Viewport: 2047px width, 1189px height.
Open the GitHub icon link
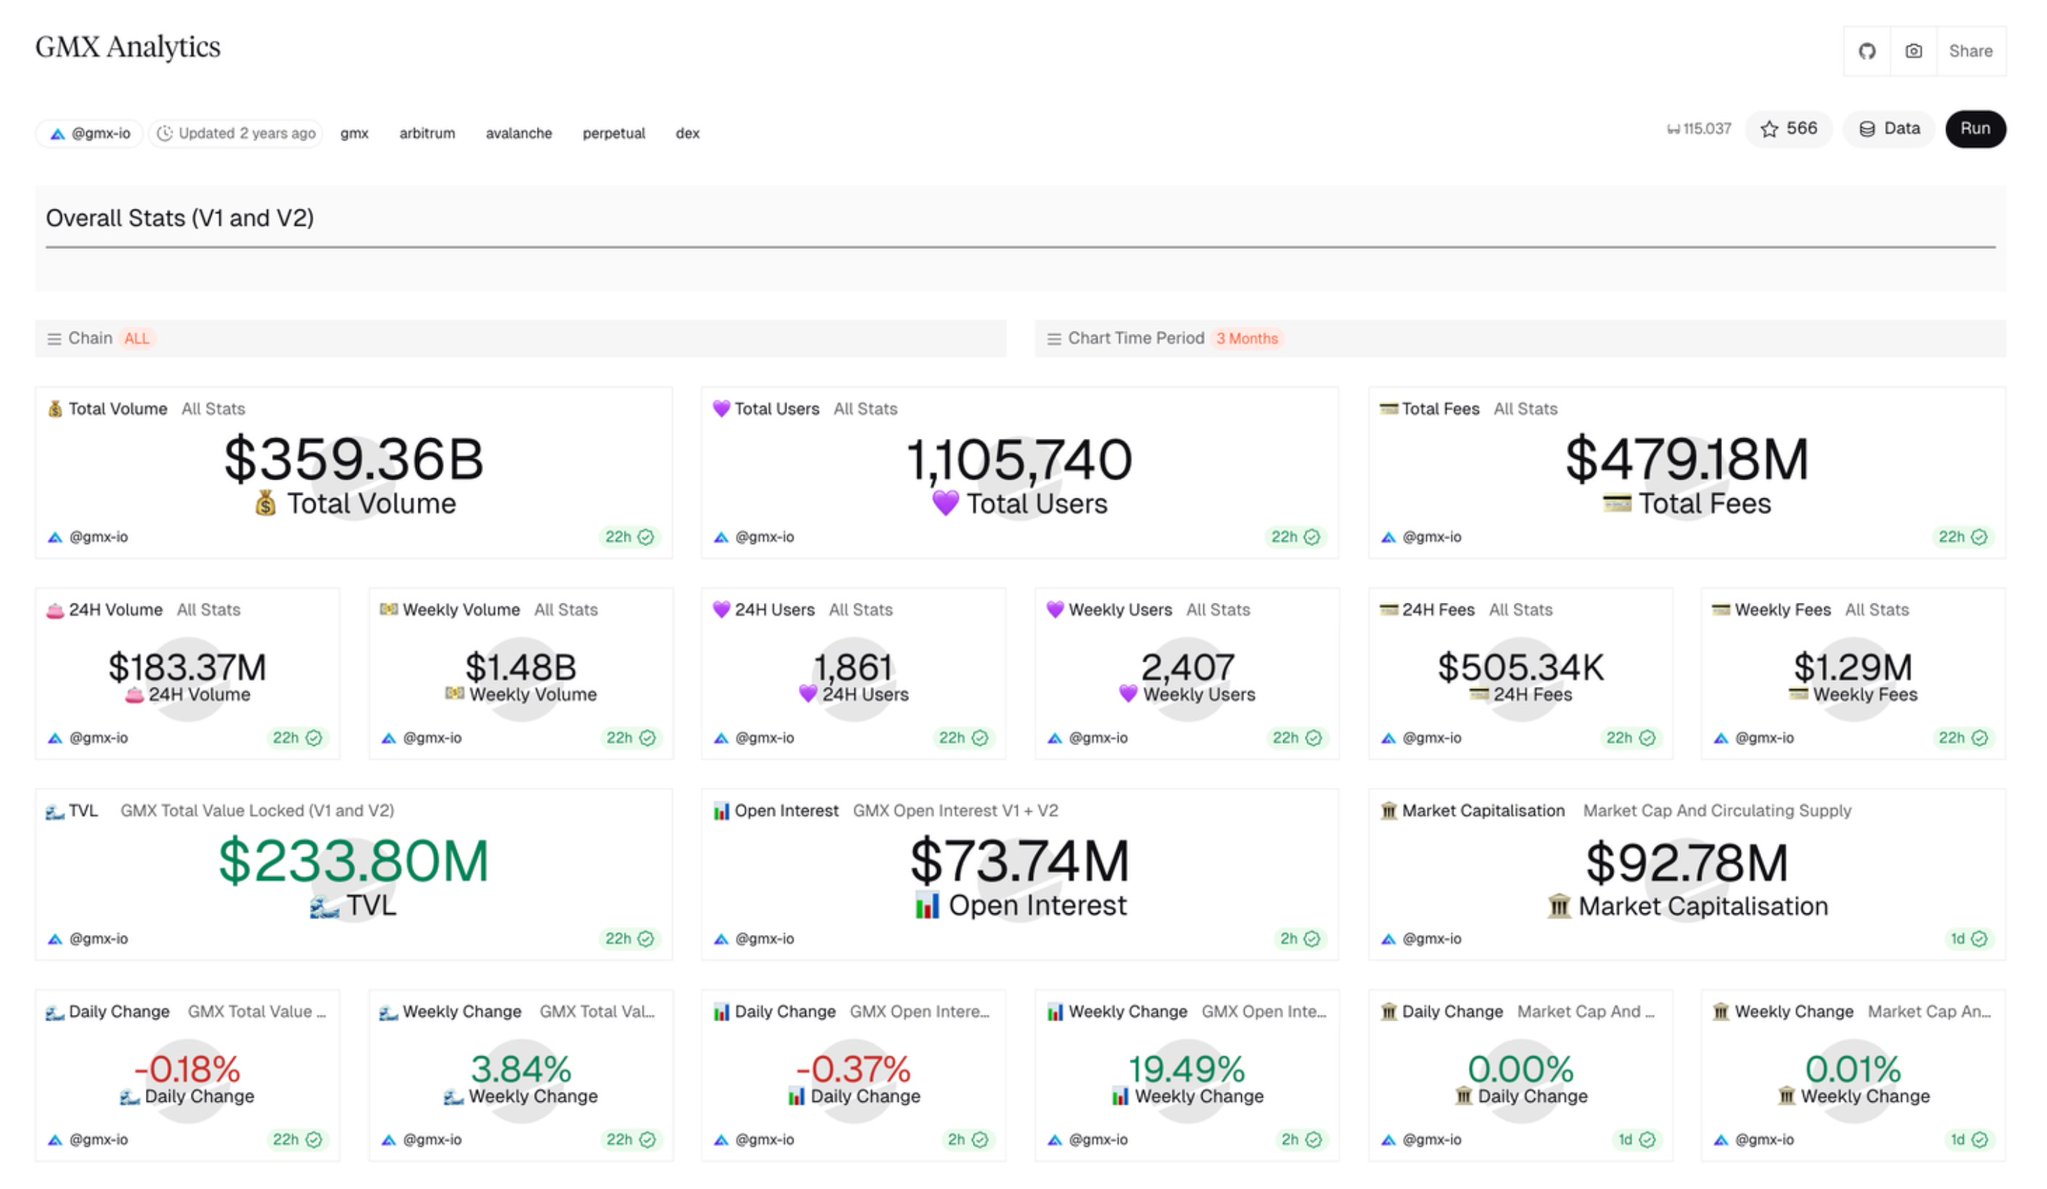pos(1866,51)
